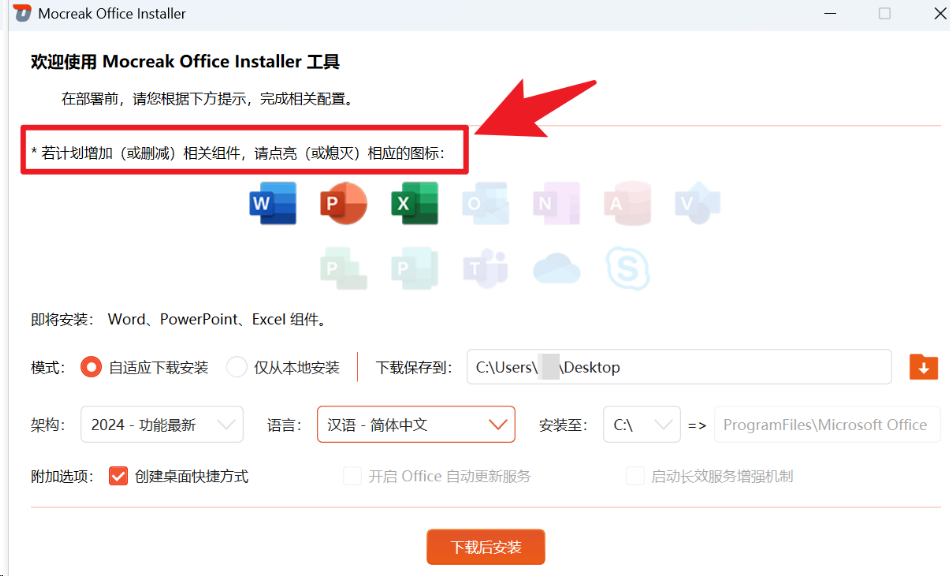This screenshot has height=576, width=950.
Task: Click the 下载后安装 button
Action: pos(486,547)
